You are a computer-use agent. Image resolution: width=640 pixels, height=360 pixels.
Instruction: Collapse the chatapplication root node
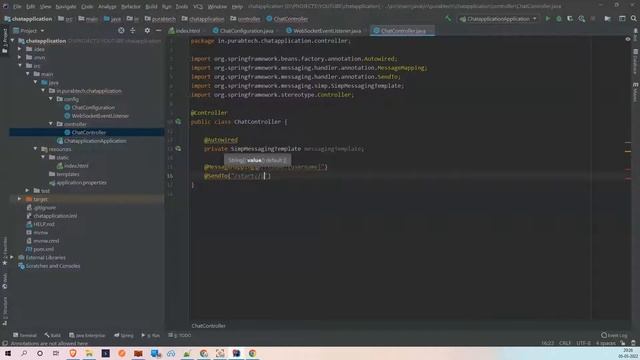(13, 41)
